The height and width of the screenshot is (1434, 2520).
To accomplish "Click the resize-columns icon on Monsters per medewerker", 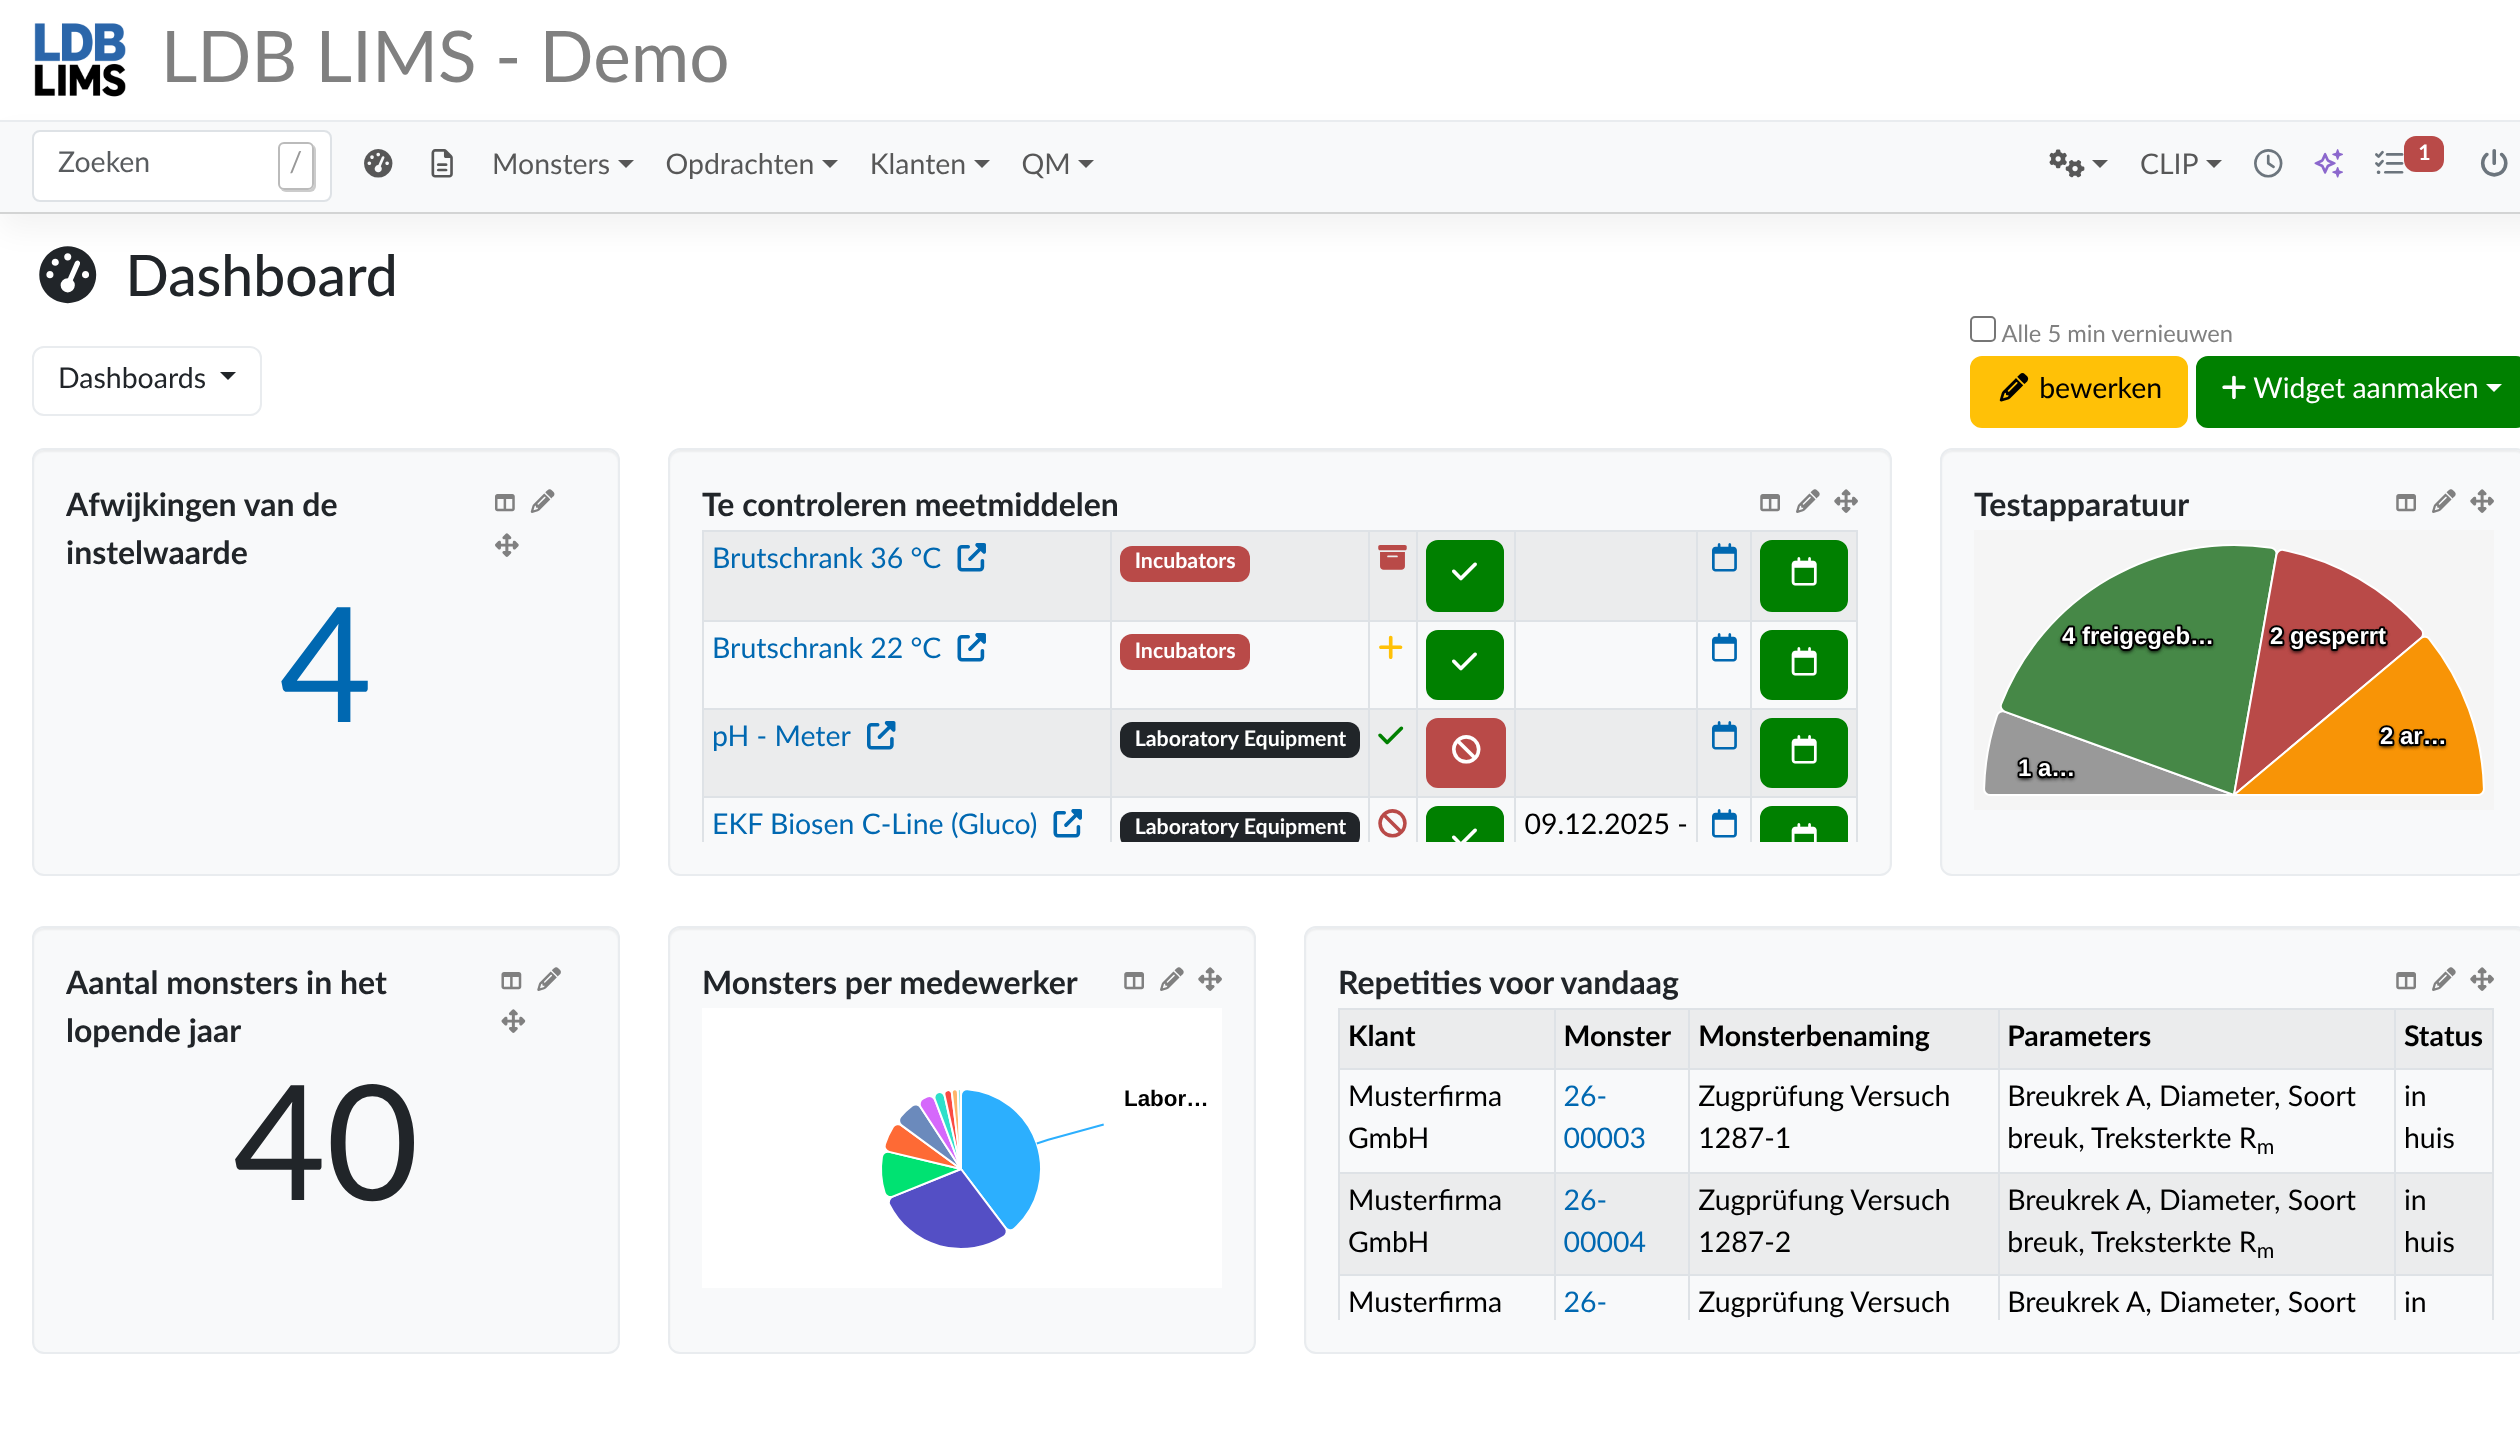I will [x=1134, y=980].
